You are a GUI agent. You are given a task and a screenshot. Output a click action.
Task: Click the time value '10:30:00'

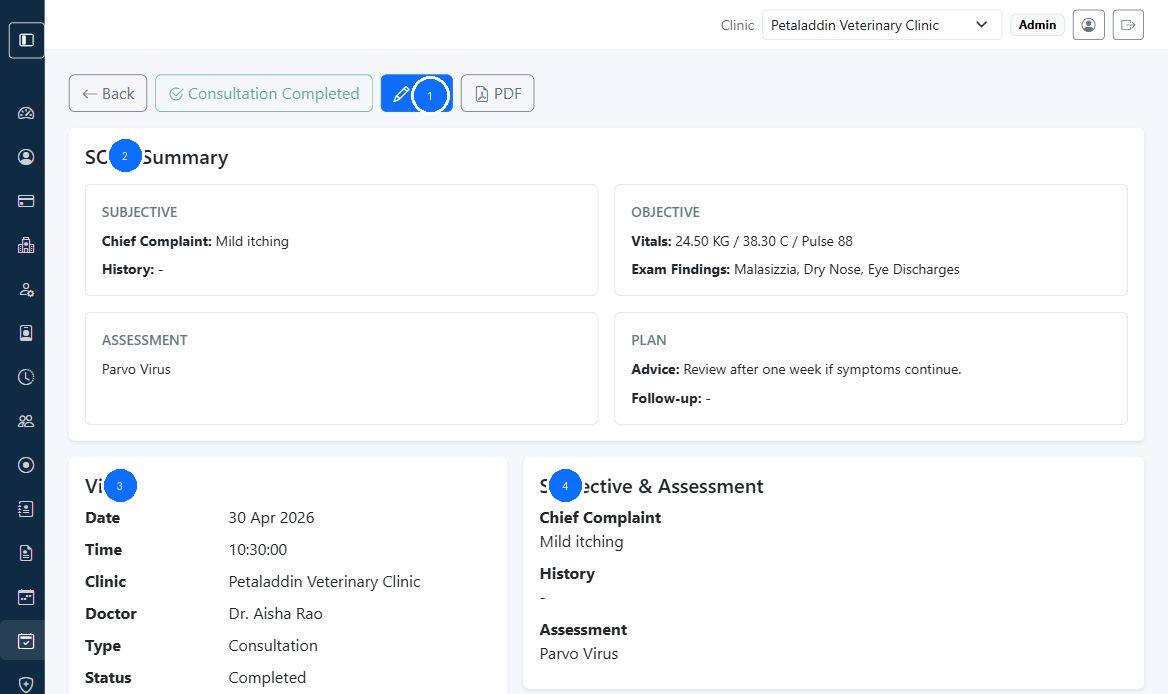258,550
